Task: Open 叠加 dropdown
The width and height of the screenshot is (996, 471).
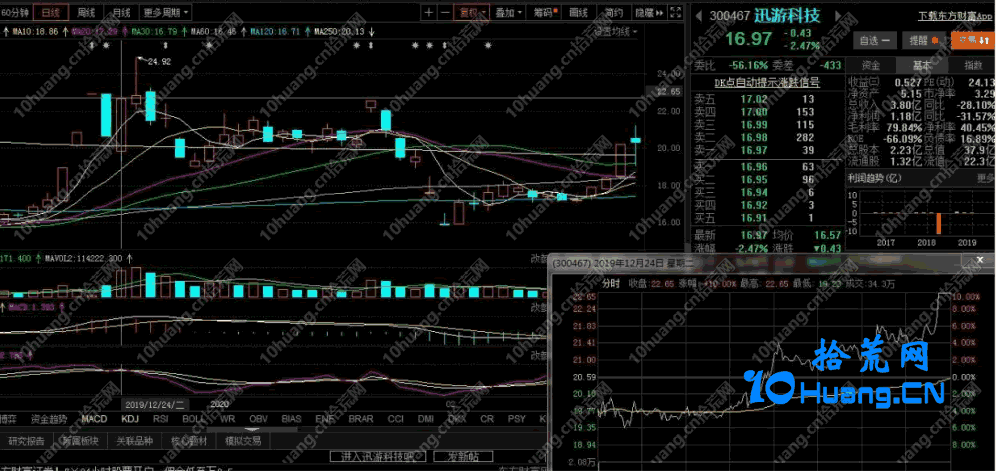Action: (509, 12)
